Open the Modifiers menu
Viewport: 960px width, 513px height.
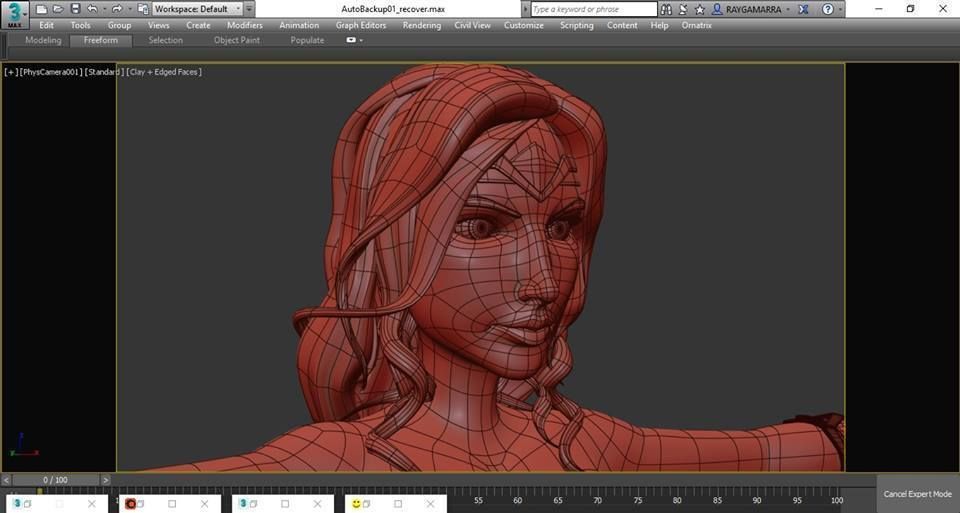point(245,25)
